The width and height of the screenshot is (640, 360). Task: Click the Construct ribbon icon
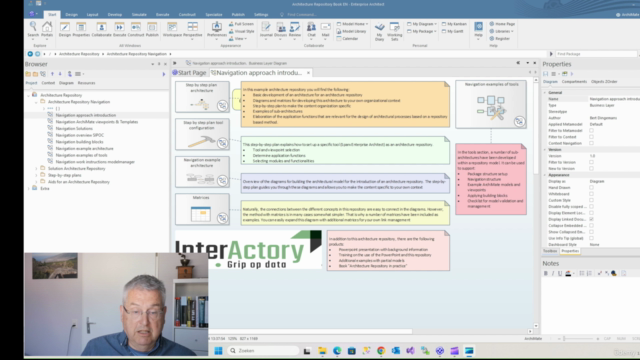click(x=136, y=29)
